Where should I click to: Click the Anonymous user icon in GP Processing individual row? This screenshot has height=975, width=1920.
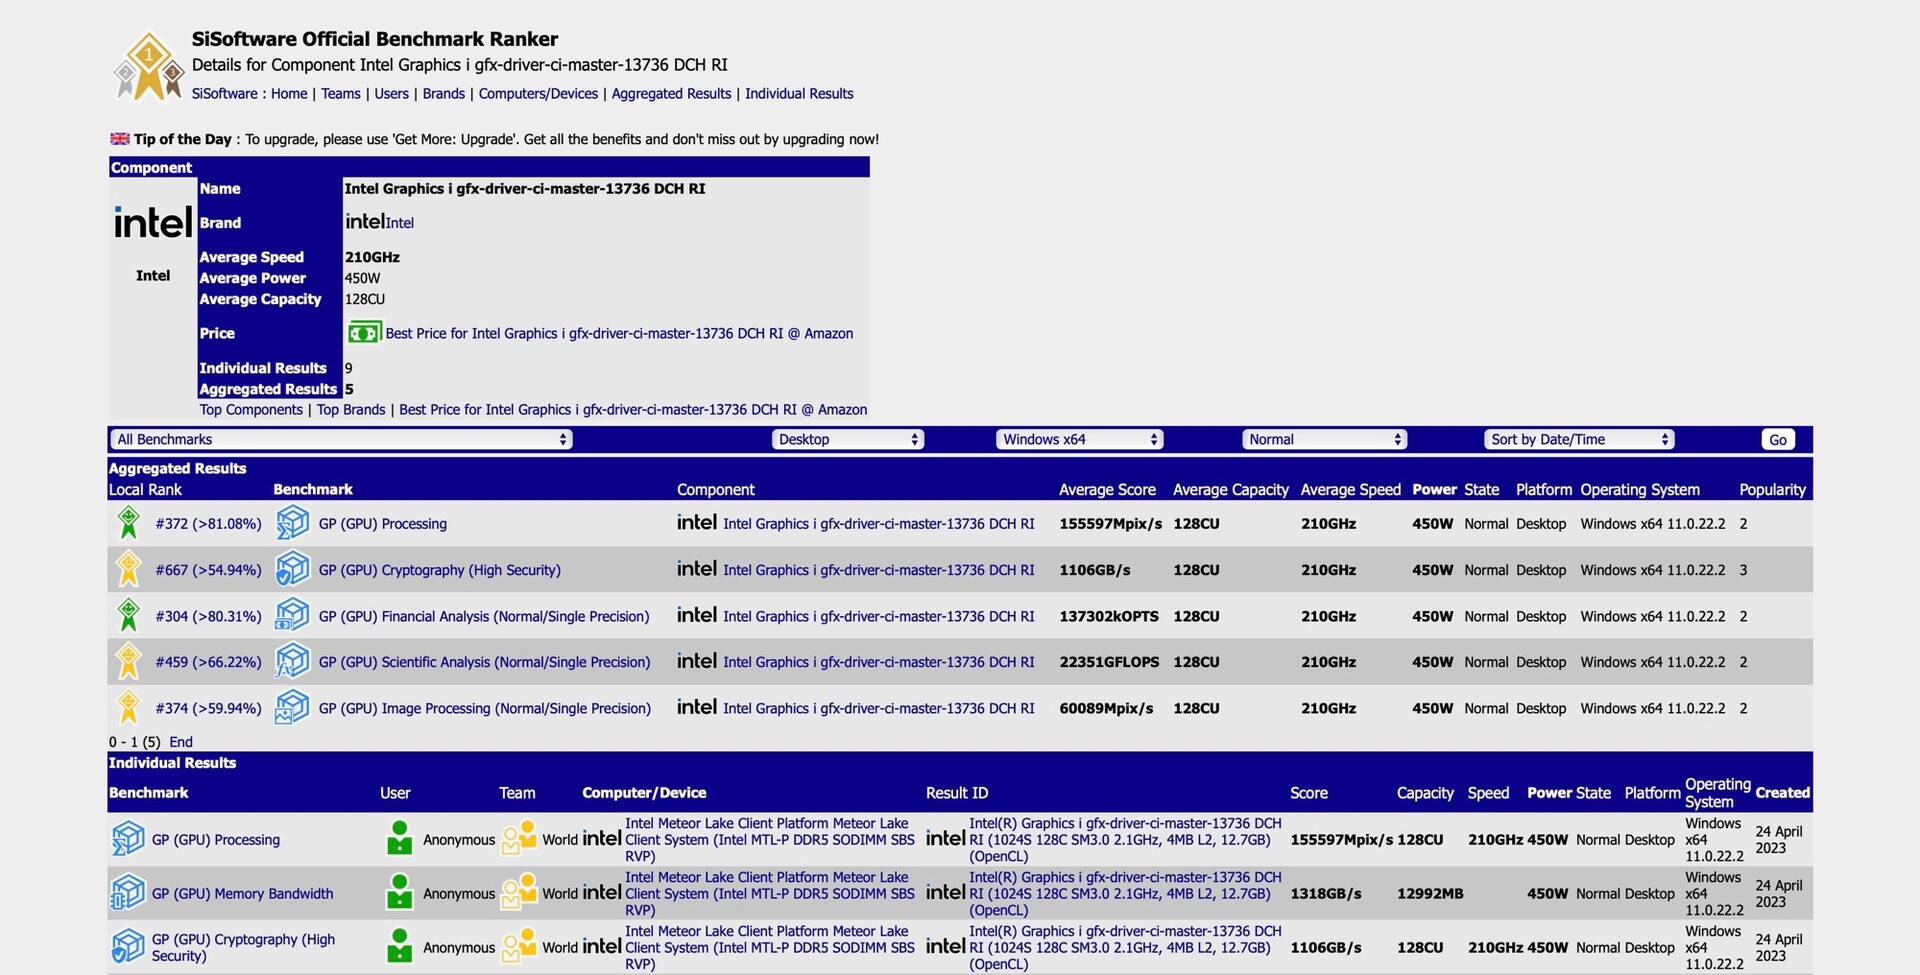point(399,839)
